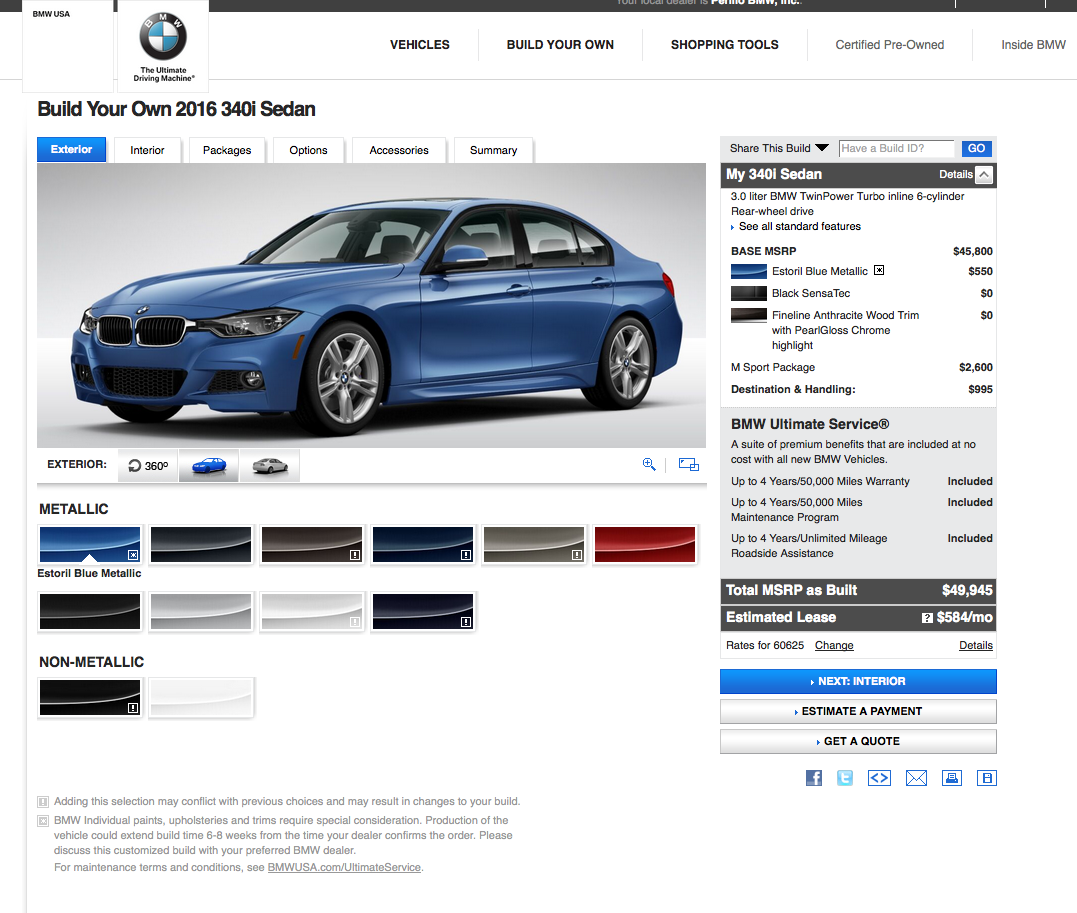Image resolution: width=1077 pixels, height=913 pixels.
Task: Click the embed code icon
Action: (879, 778)
